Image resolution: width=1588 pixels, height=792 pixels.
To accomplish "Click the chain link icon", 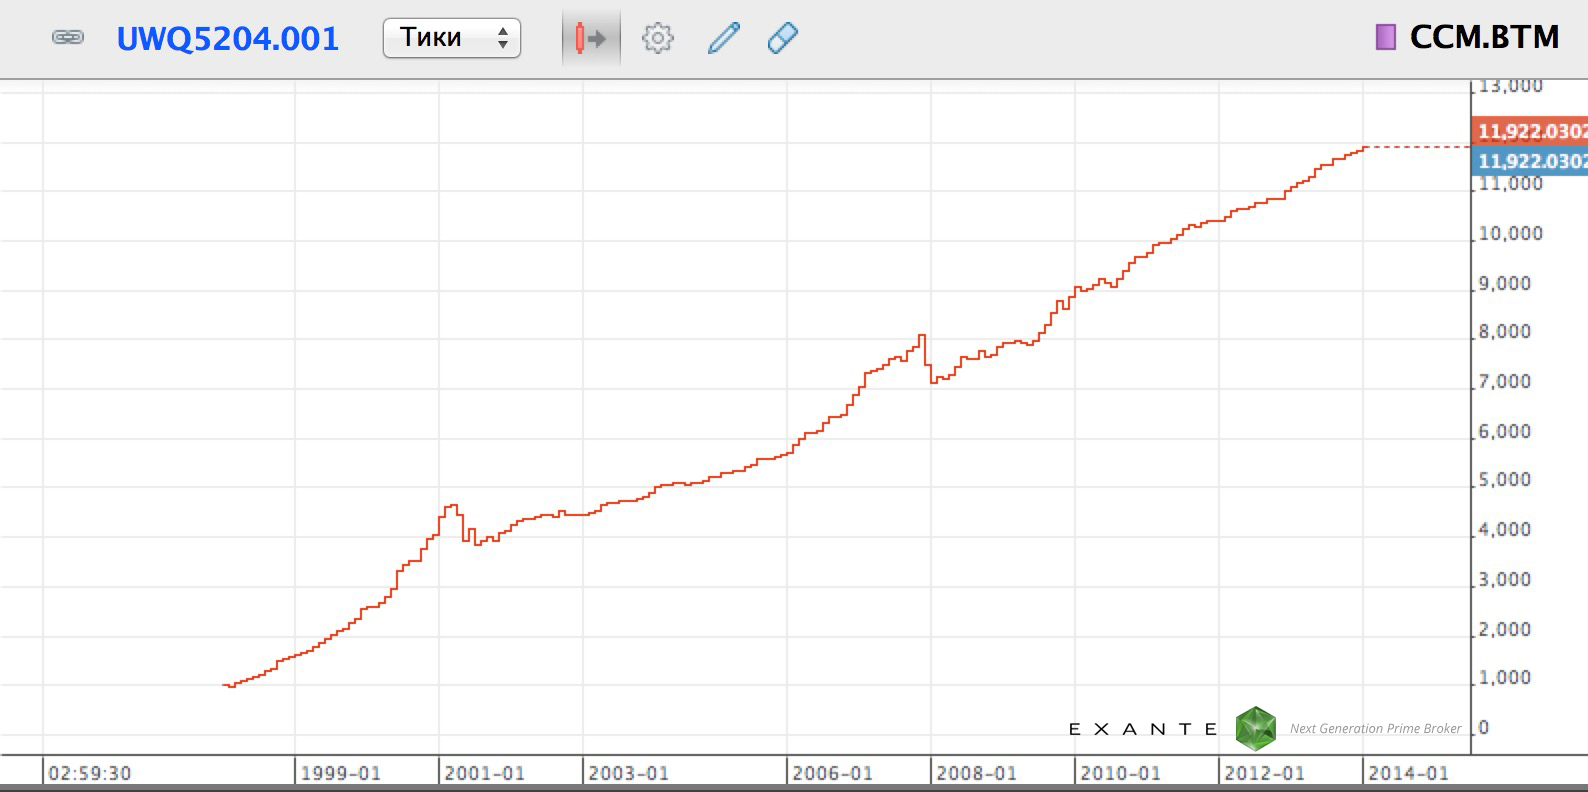I will coord(67,38).
